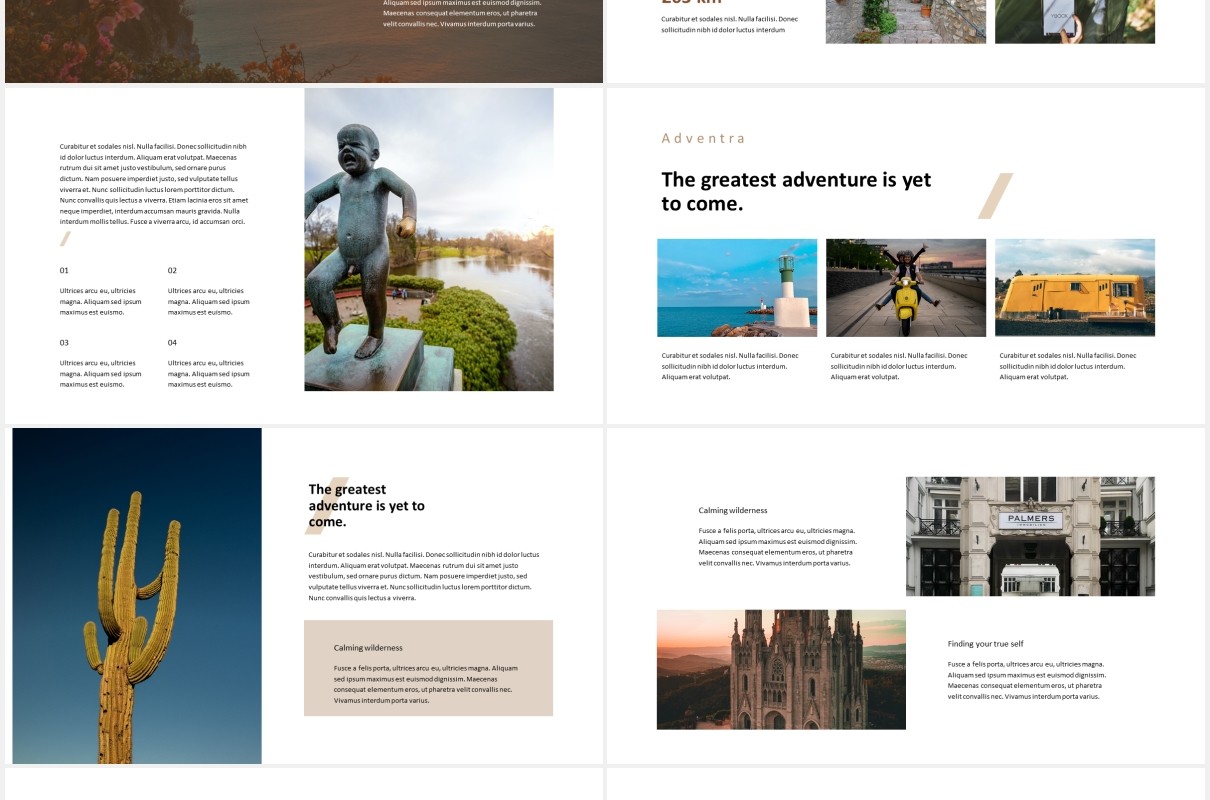Click 'Calming wilderness' beside the Palmers photo
This screenshot has height=800, width=1210.
pyautogui.click(x=733, y=510)
